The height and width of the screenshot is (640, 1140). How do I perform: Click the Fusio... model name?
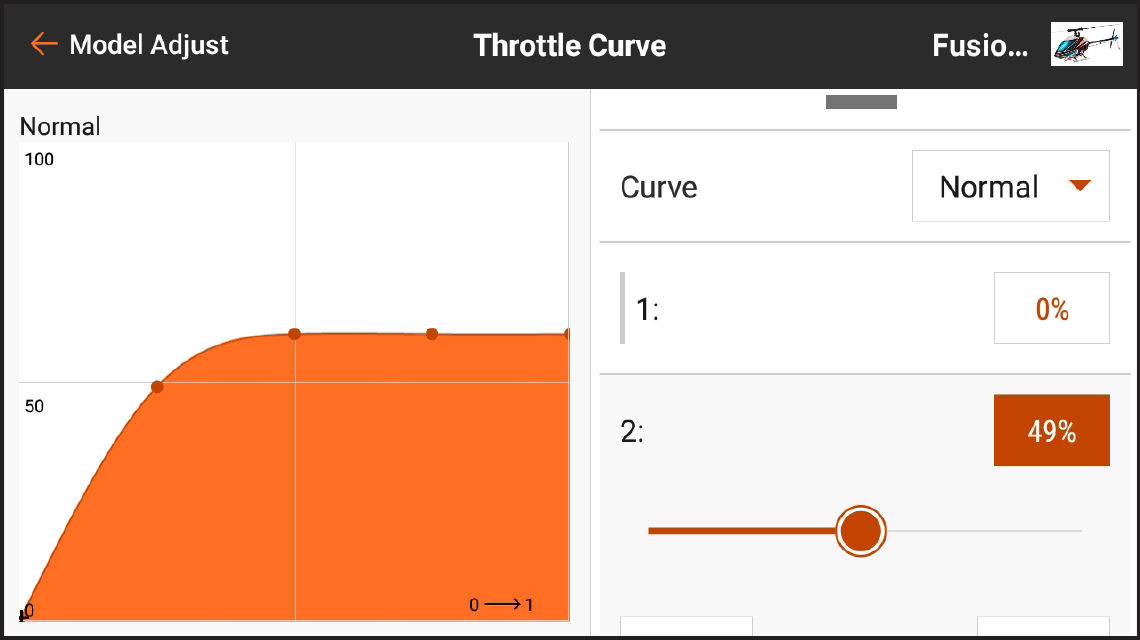pyautogui.click(x=980, y=44)
